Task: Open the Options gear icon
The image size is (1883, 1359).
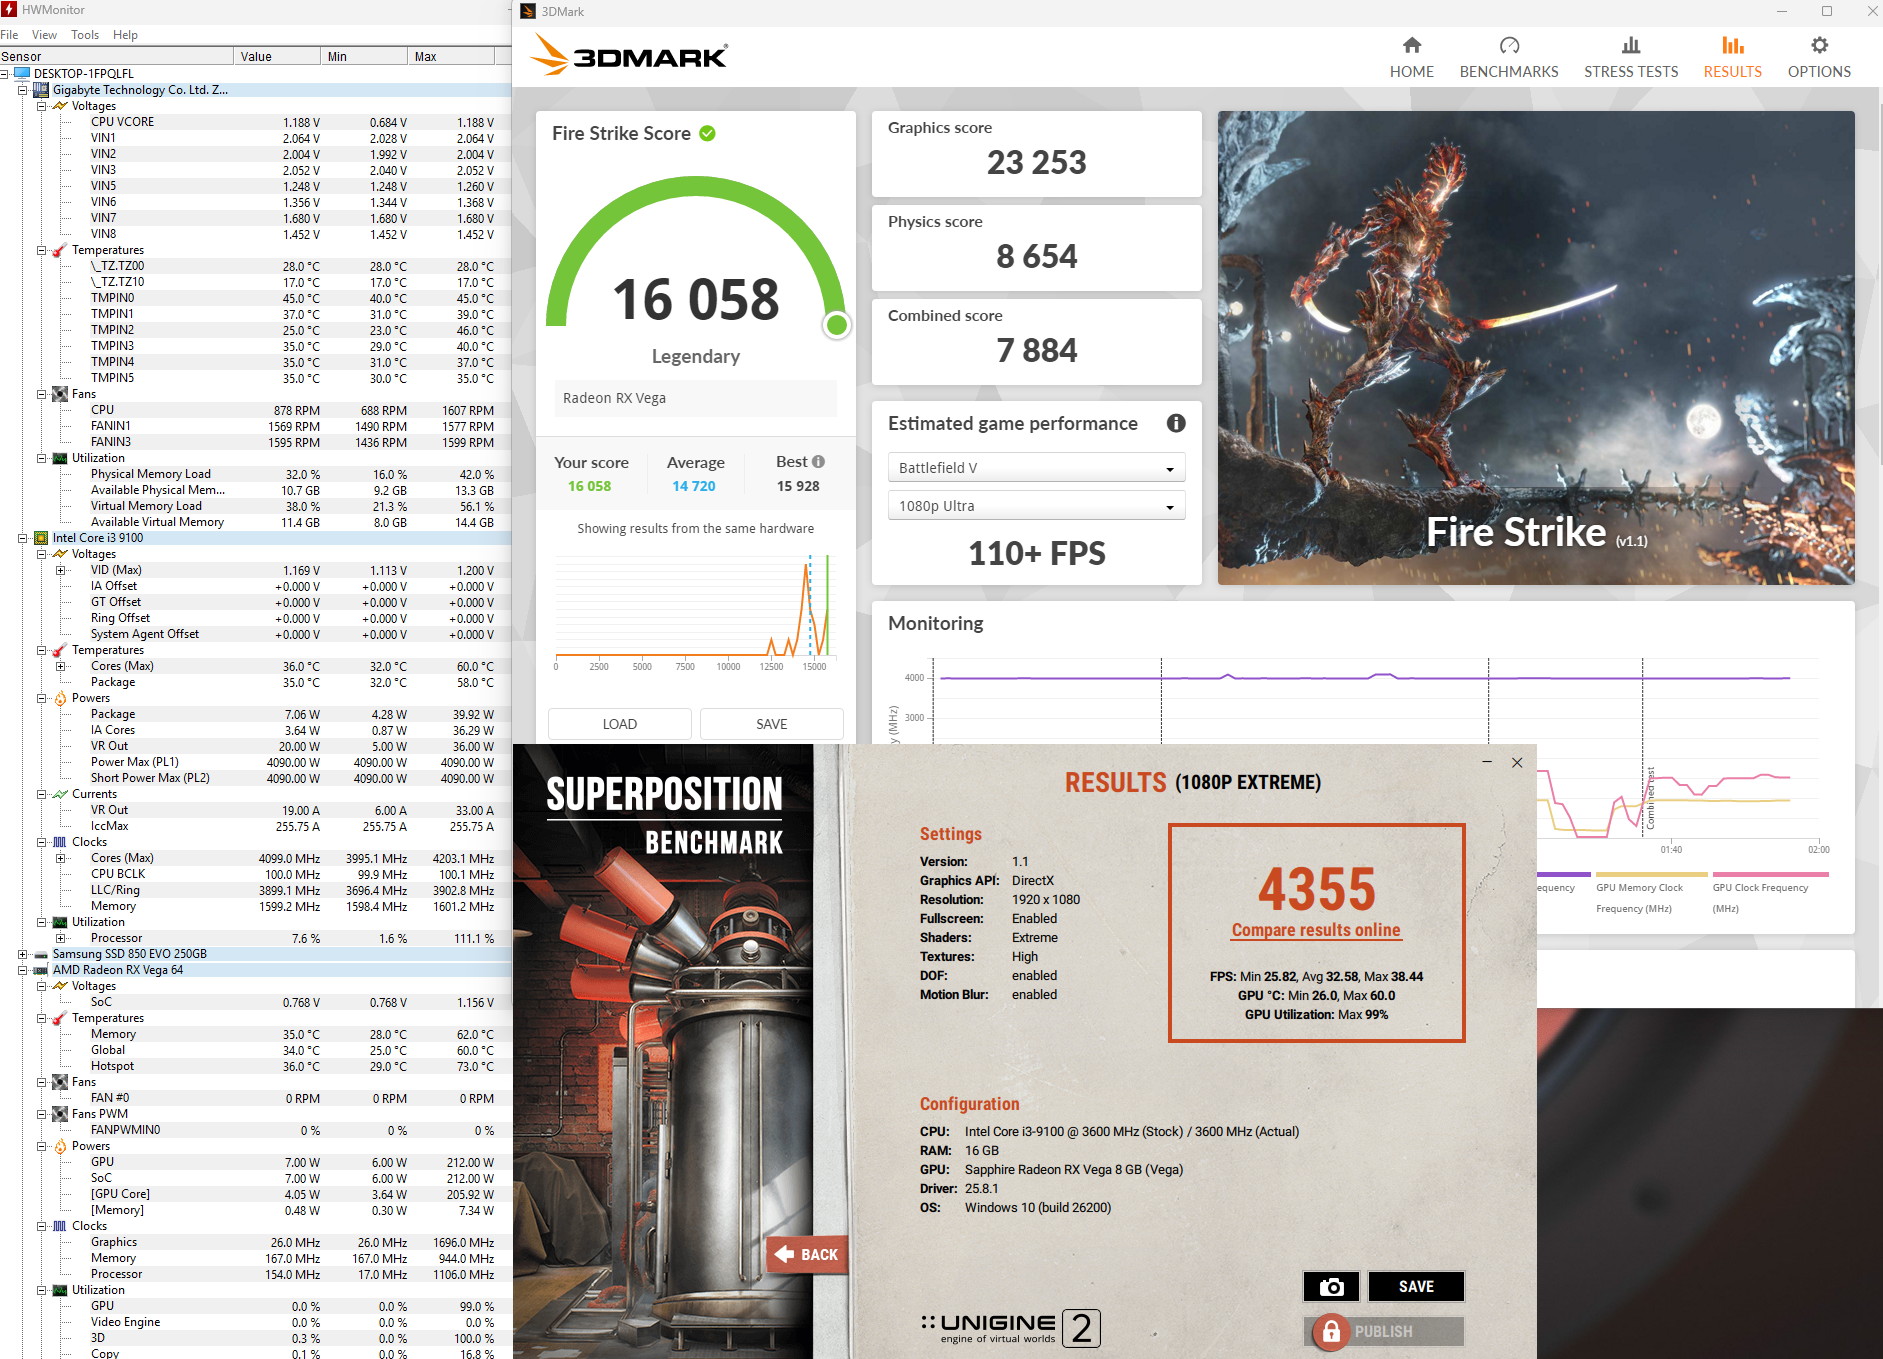Action: [x=1818, y=46]
